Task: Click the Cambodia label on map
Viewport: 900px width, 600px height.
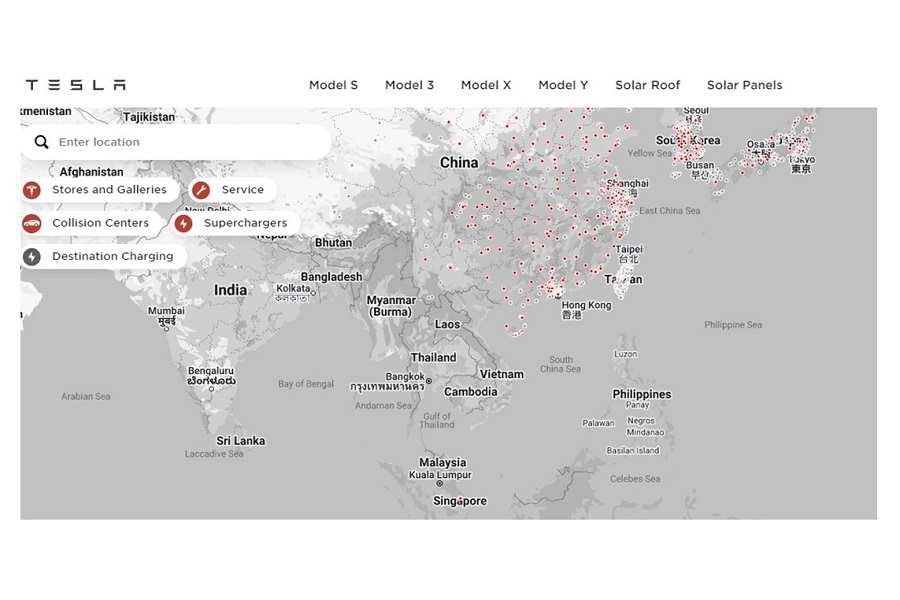Action: coord(471,392)
